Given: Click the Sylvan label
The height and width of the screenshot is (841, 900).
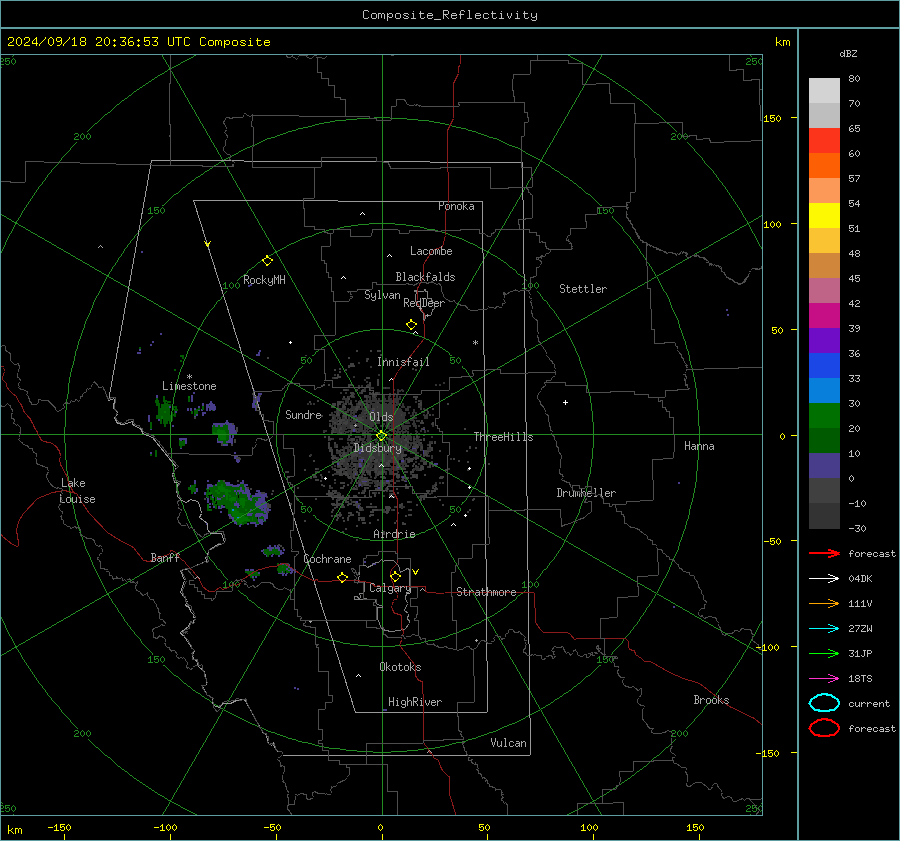Looking at the screenshot, I should coord(382,295).
